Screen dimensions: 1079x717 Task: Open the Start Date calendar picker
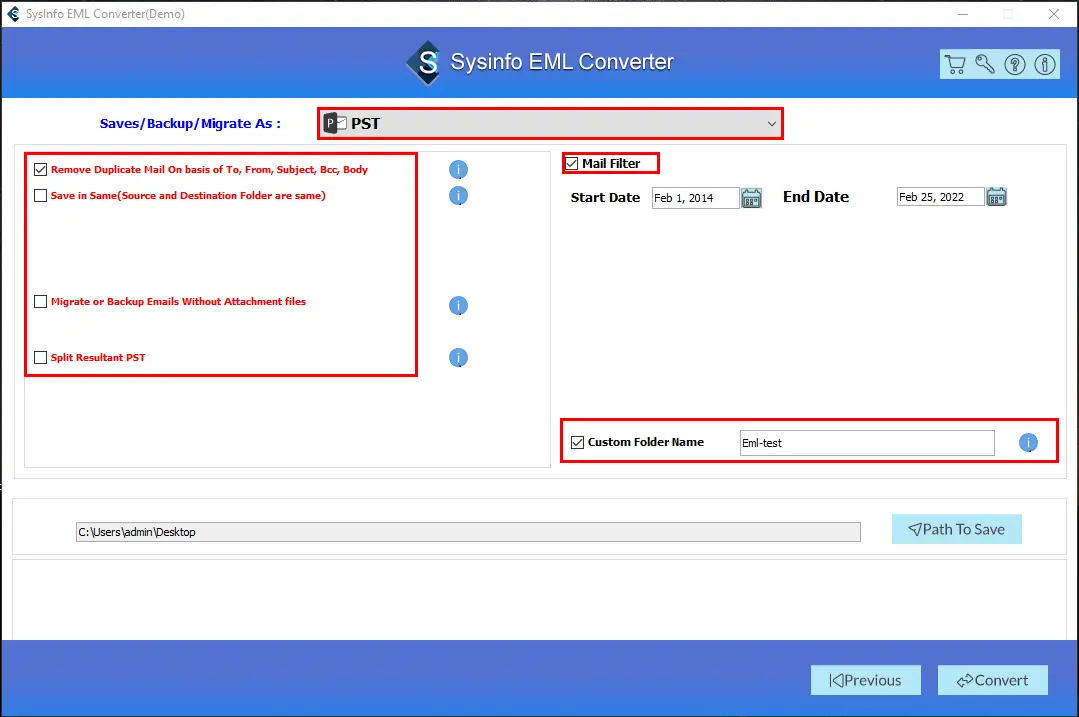751,198
